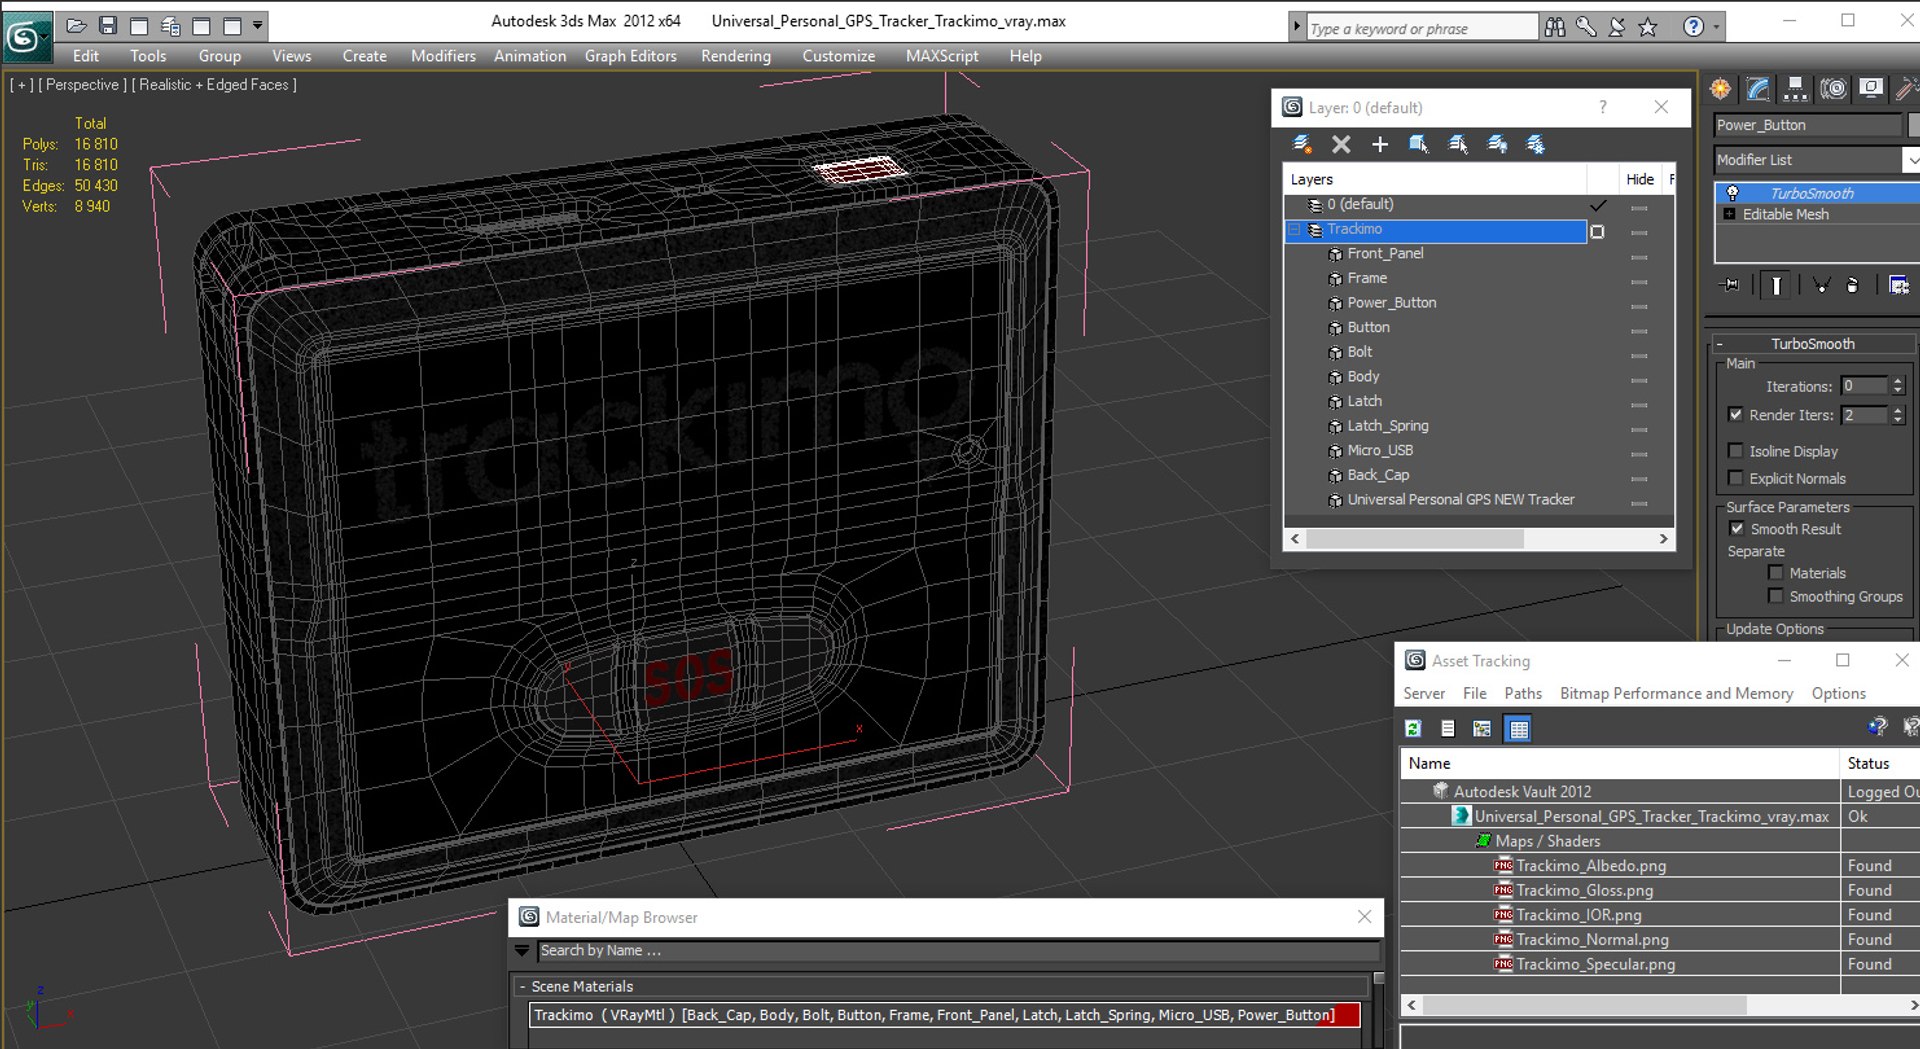Collapse the Trackimo layer tree
The height and width of the screenshot is (1049, 1920).
pyautogui.click(x=1295, y=230)
